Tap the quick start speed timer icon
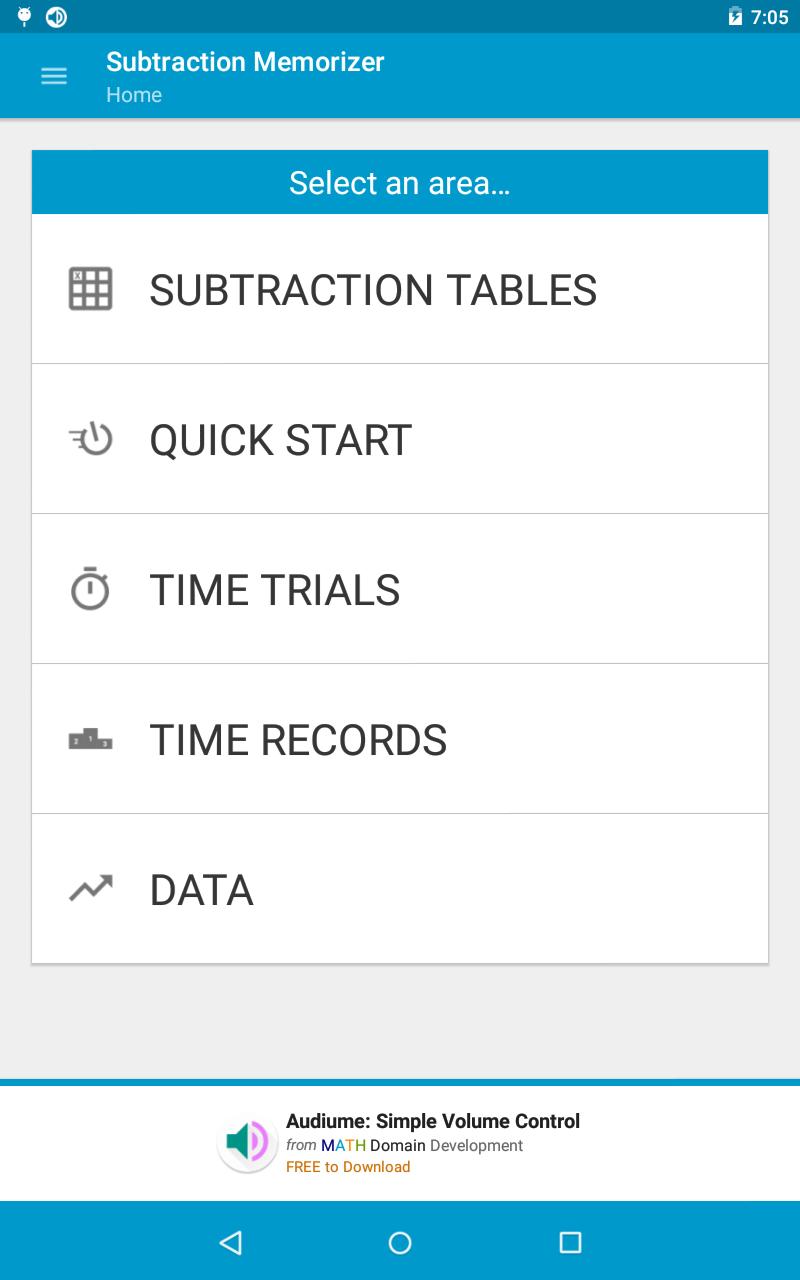Viewport: 800px width, 1280px height. click(x=90, y=439)
